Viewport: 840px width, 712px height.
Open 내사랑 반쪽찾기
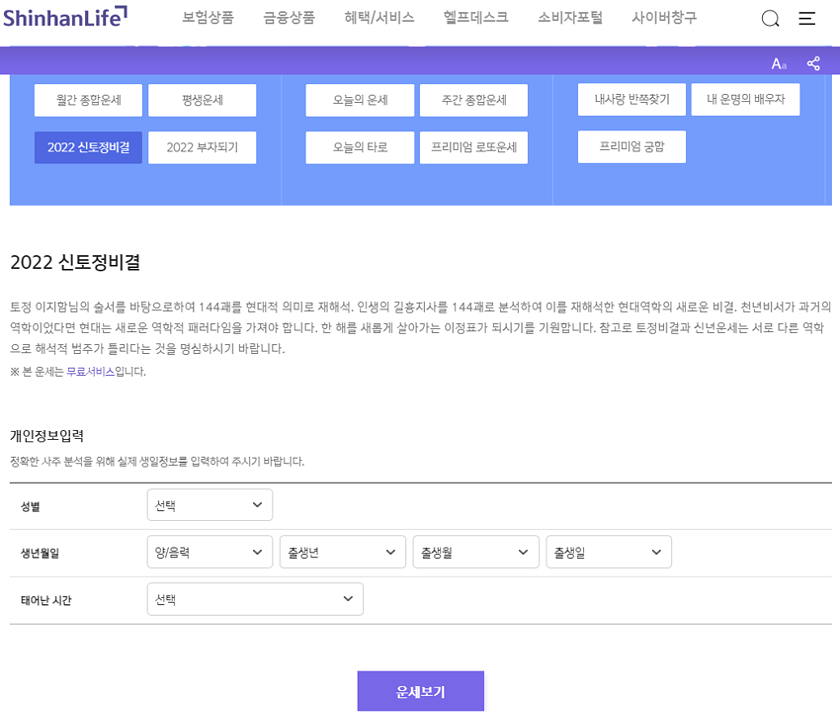tap(632, 100)
